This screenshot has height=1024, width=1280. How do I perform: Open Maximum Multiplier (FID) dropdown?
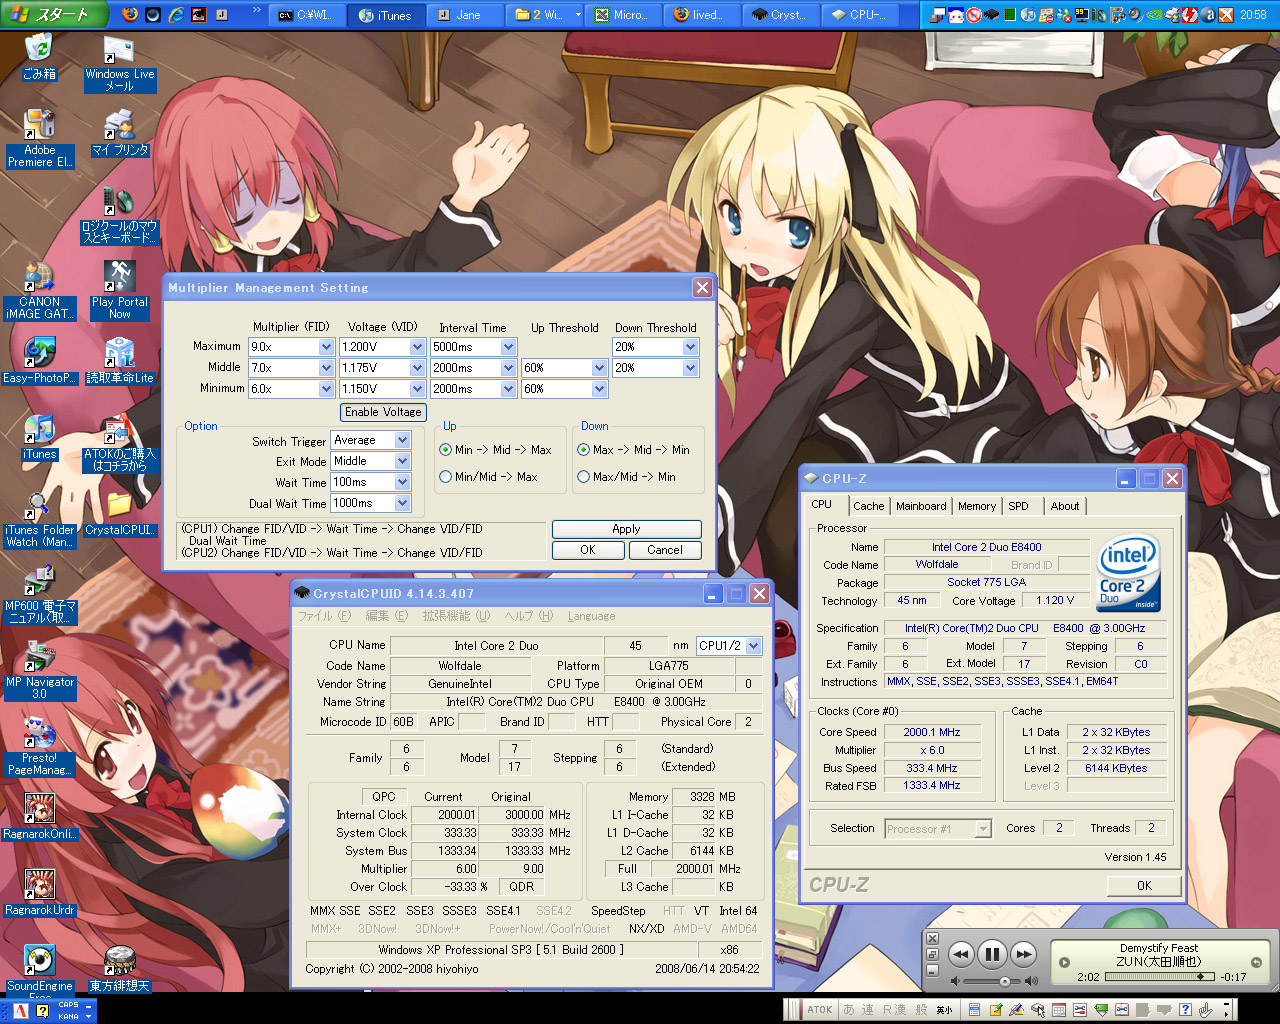326,347
